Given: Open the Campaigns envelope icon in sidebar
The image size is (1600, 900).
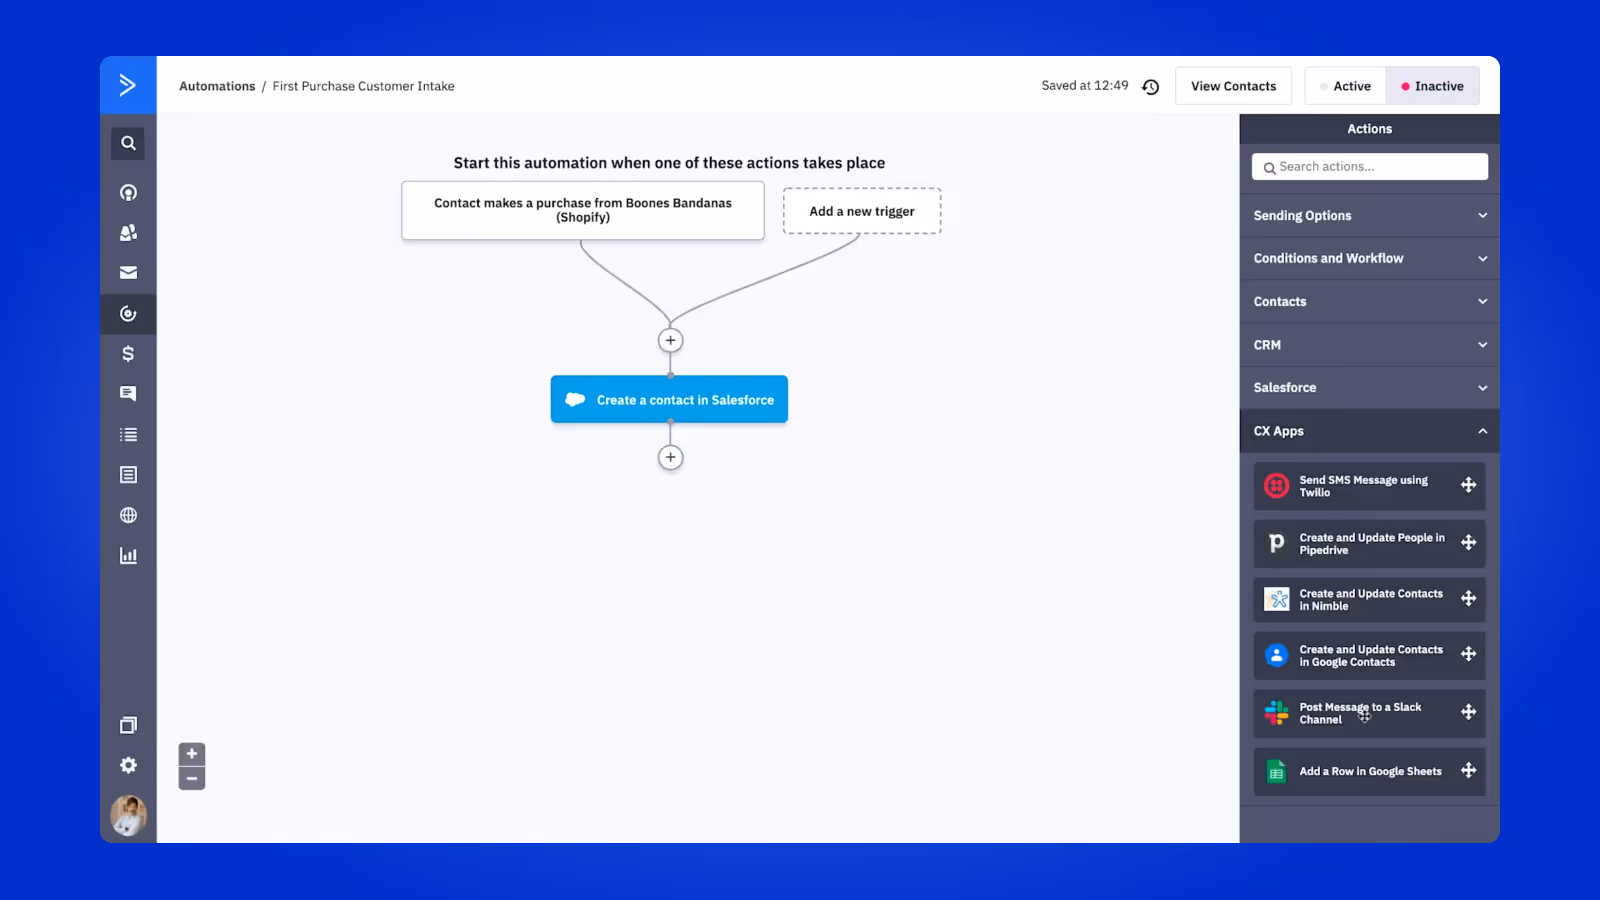Looking at the screenshot, I should coord(128,272).
